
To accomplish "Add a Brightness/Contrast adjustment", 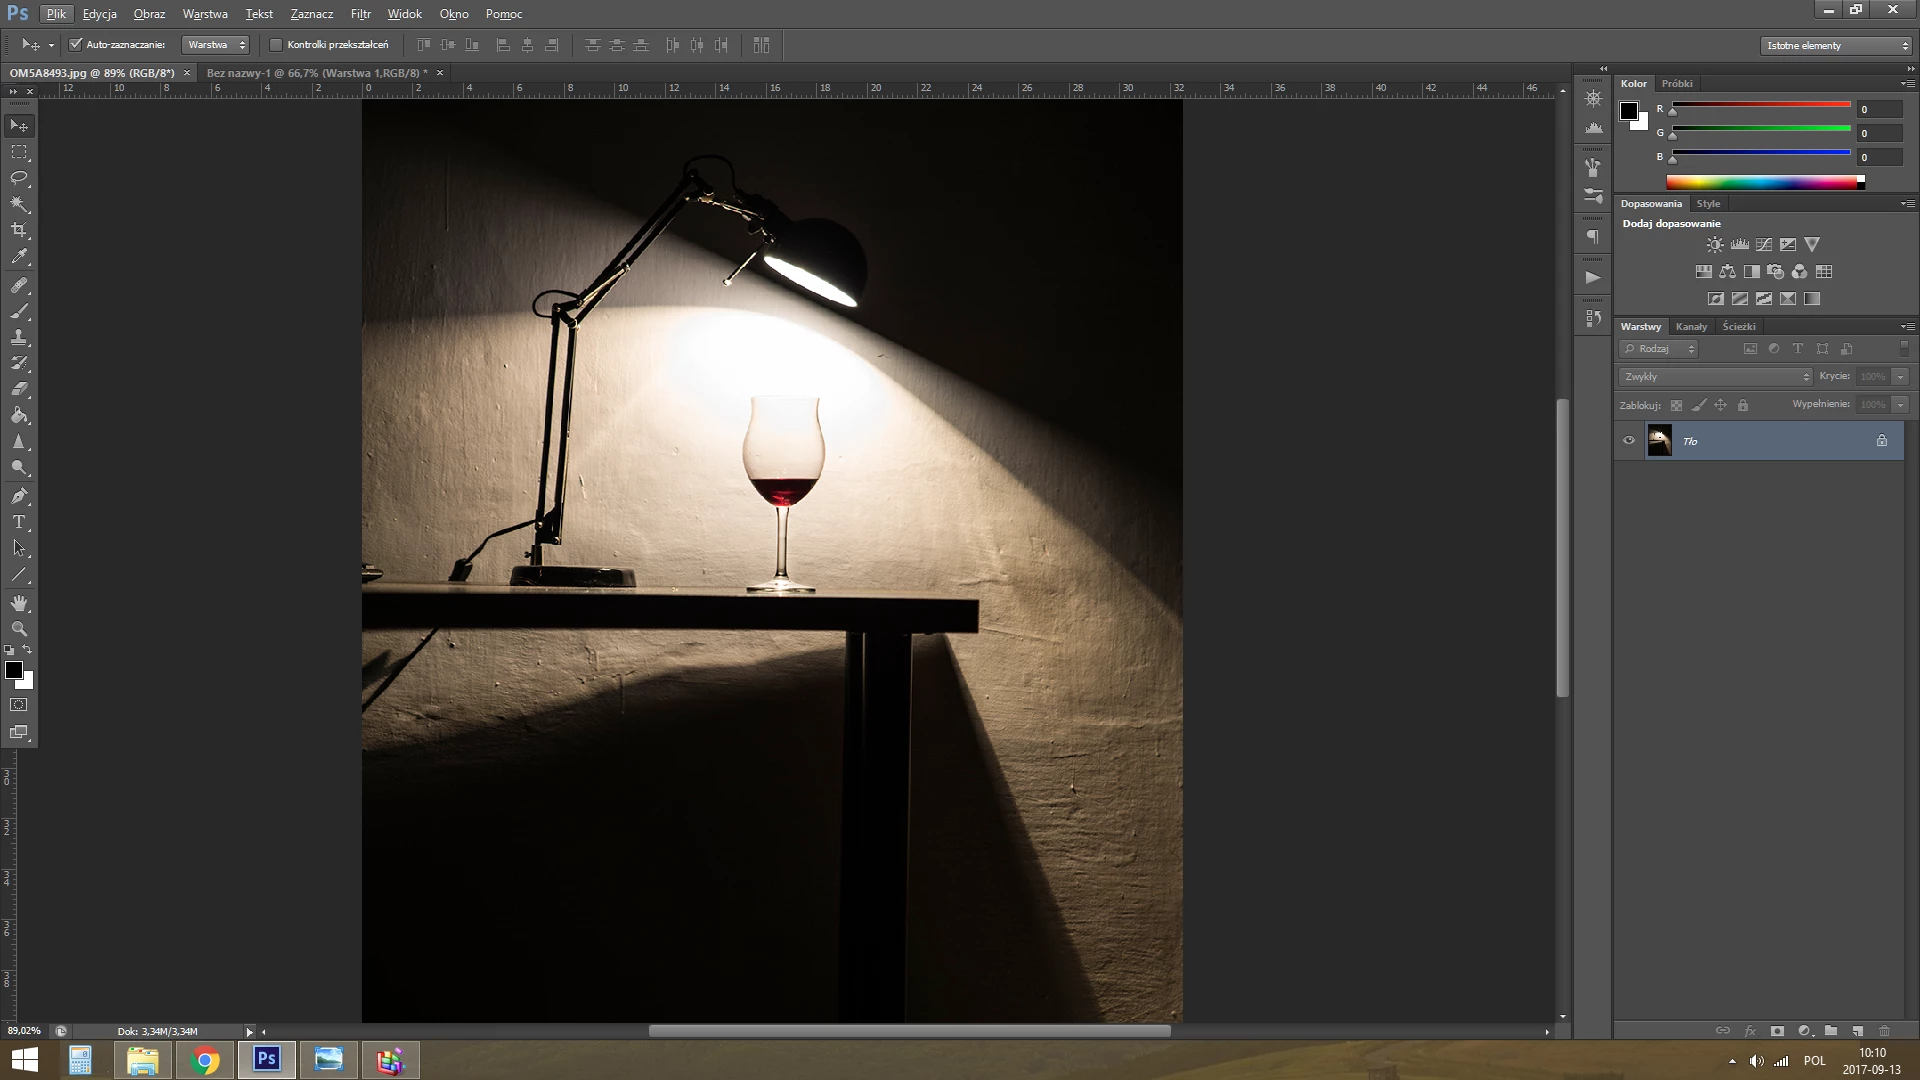I will tap(1715, 245).
